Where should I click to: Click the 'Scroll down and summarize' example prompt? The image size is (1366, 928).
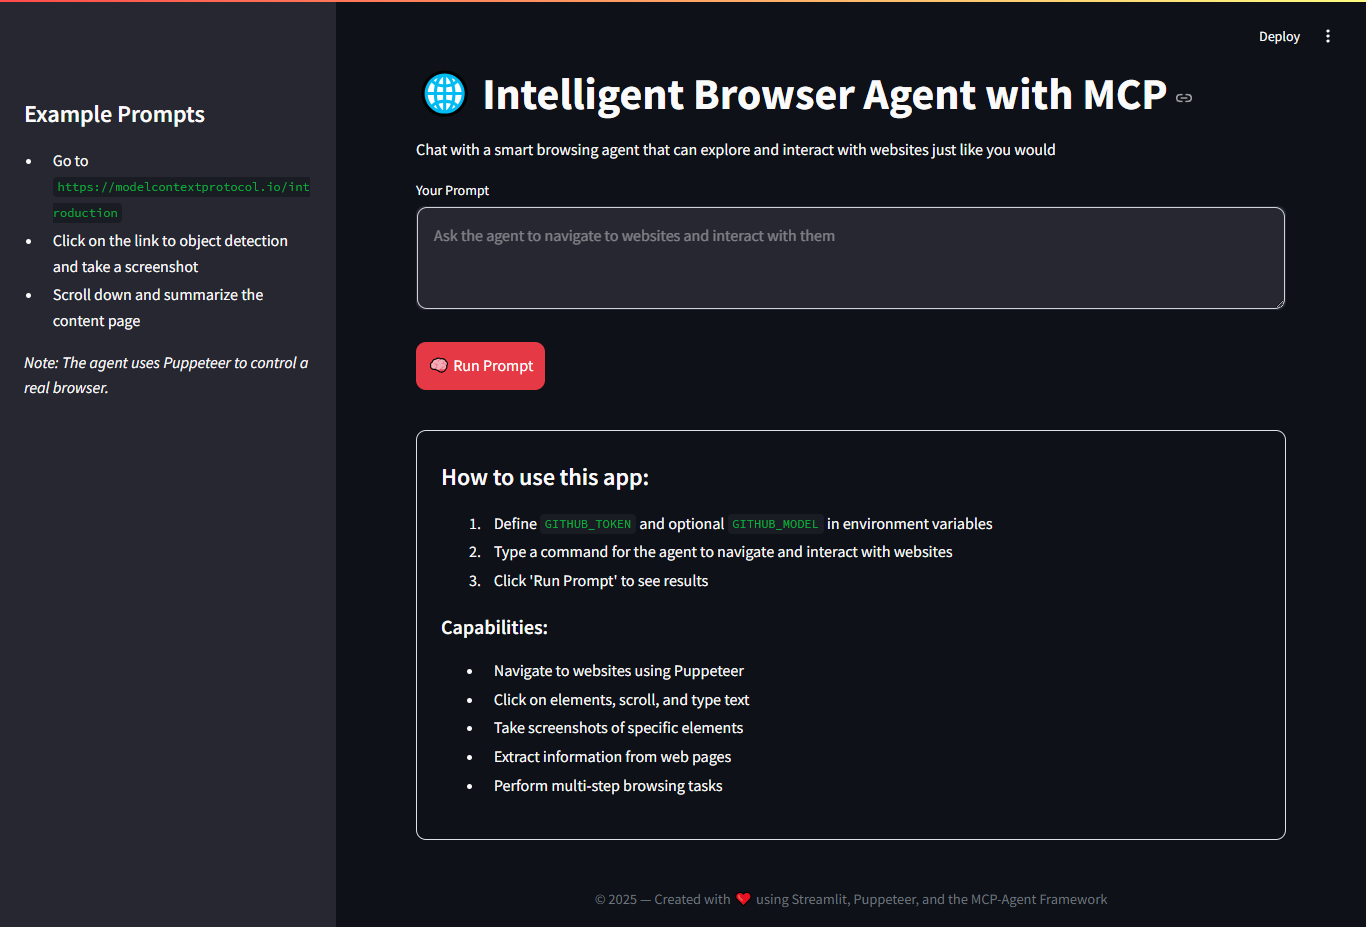[157, 307]
